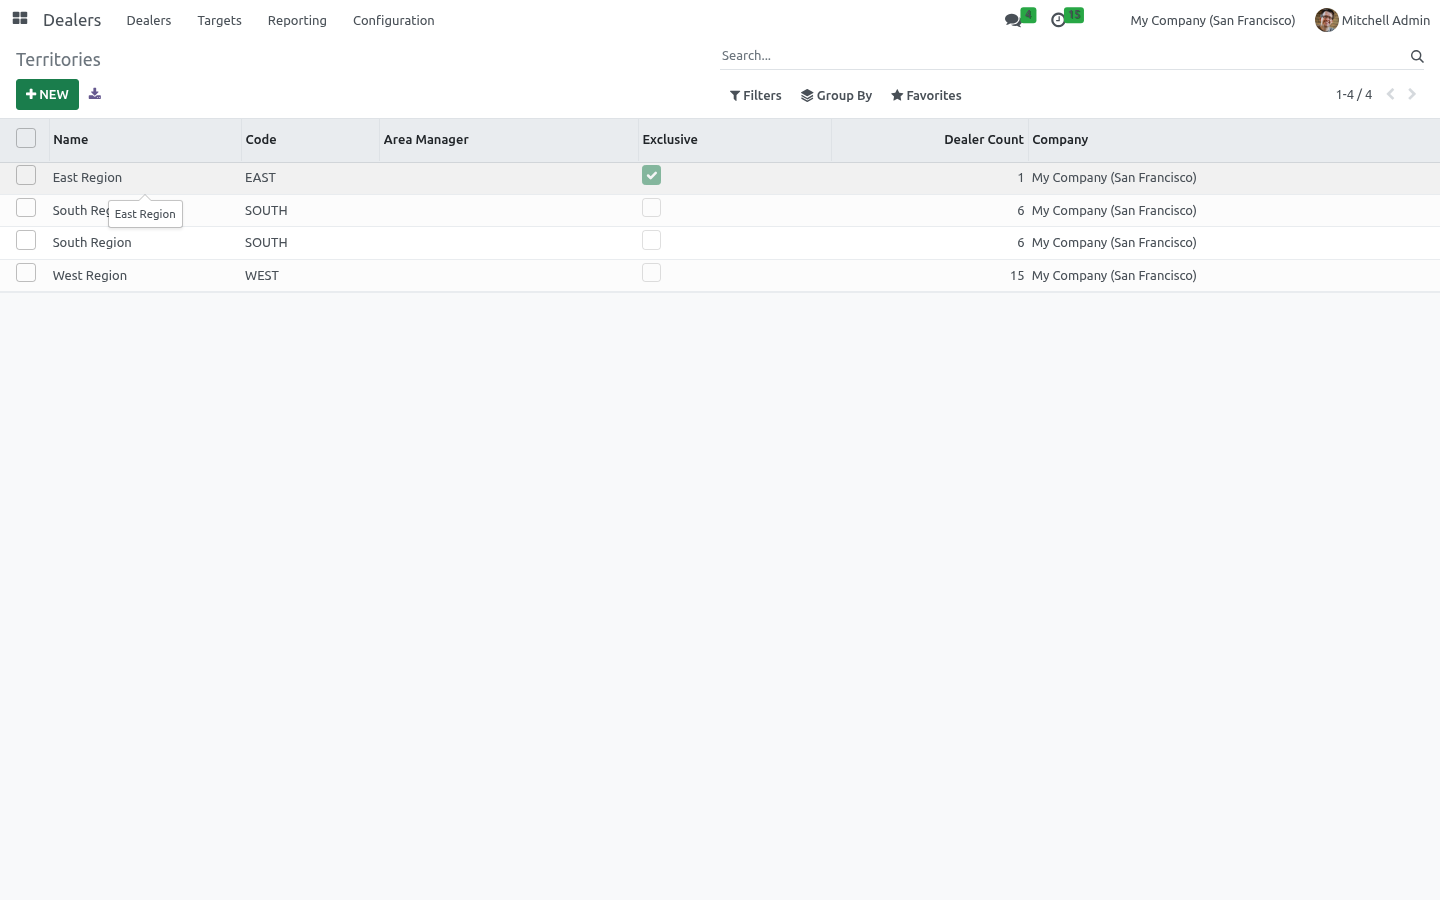Click the Dealers app title
This screenshot has height=900, width=1440.
(x=72, y=20)
